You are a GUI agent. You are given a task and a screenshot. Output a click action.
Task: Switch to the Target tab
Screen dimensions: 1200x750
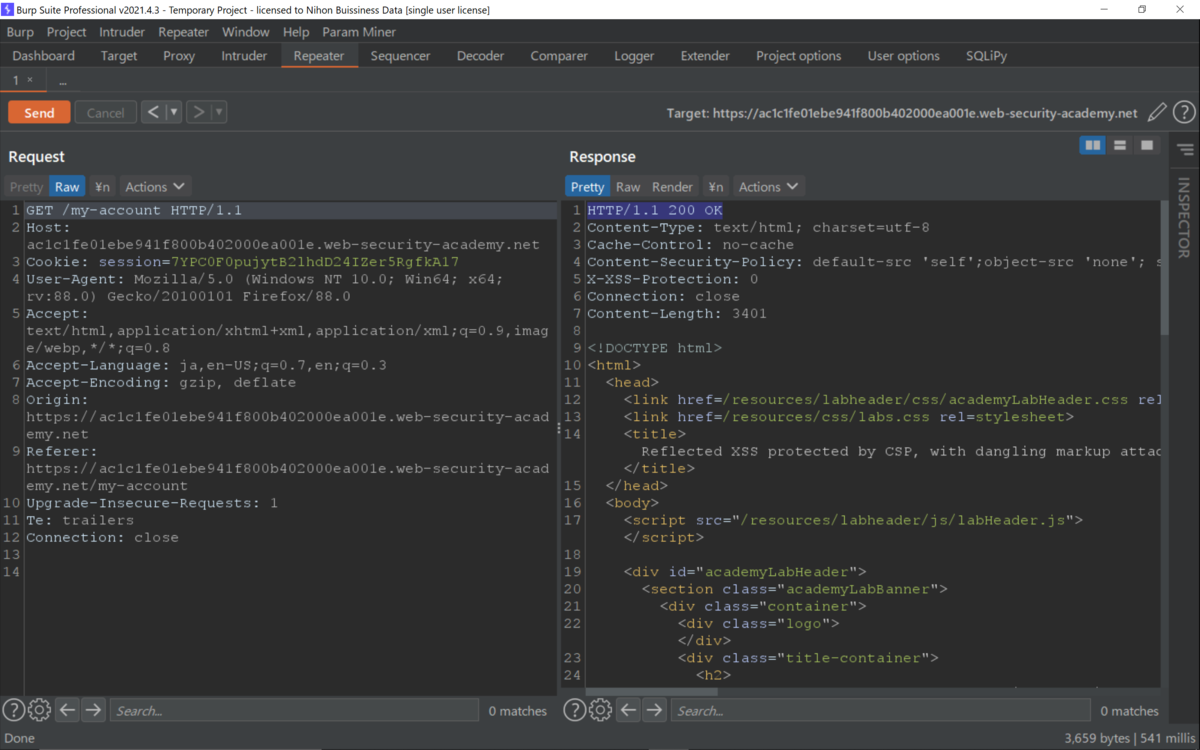[119, 56]
